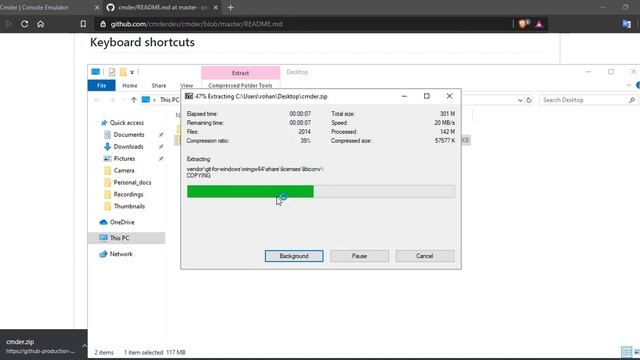Click new folder icon in title bar
The image size is (640, 360).
tap(123, 72)
